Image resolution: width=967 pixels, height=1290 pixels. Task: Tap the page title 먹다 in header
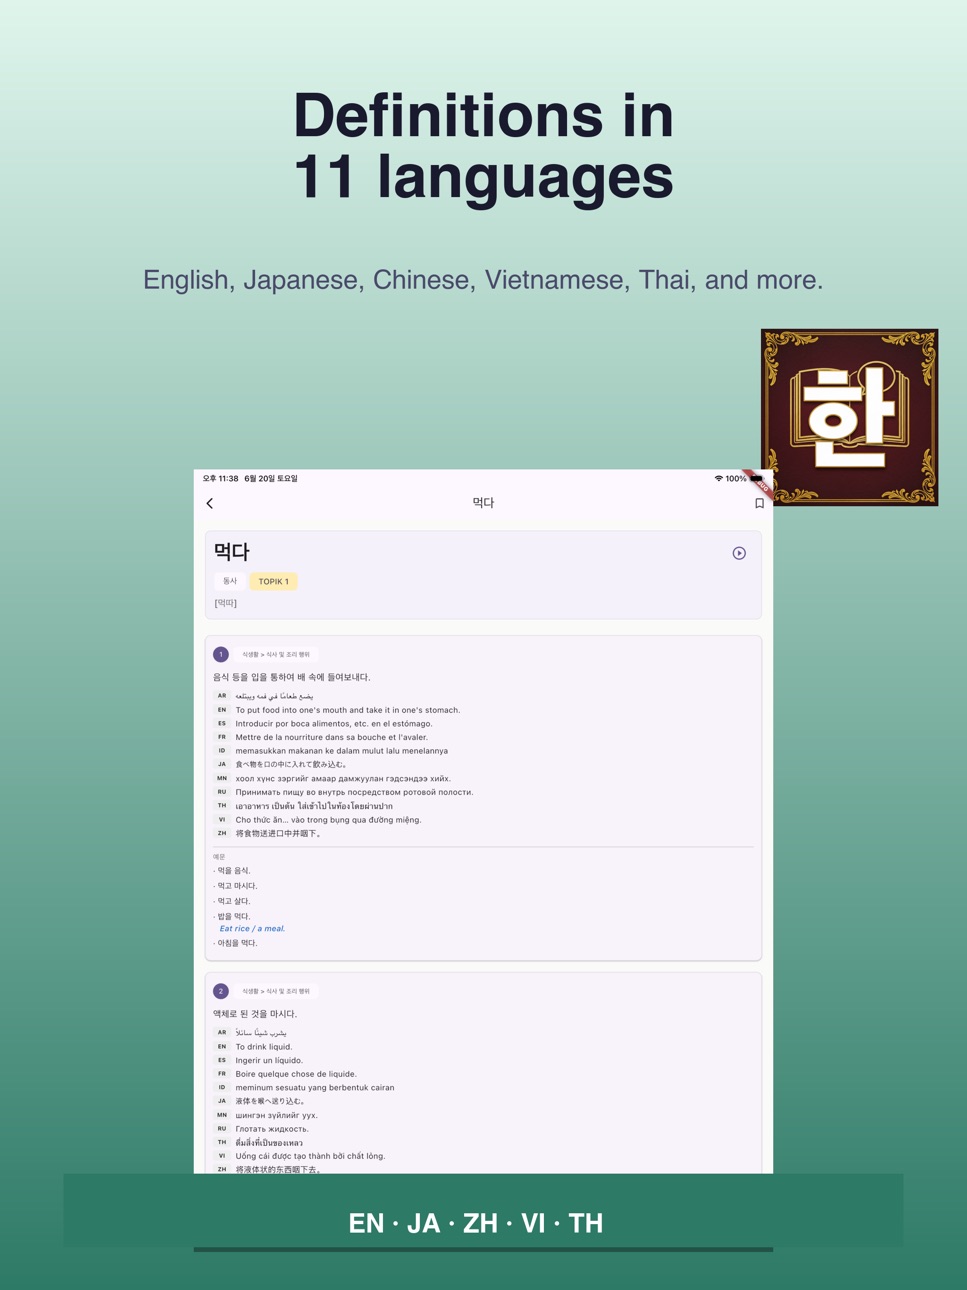tap(483, 503)
